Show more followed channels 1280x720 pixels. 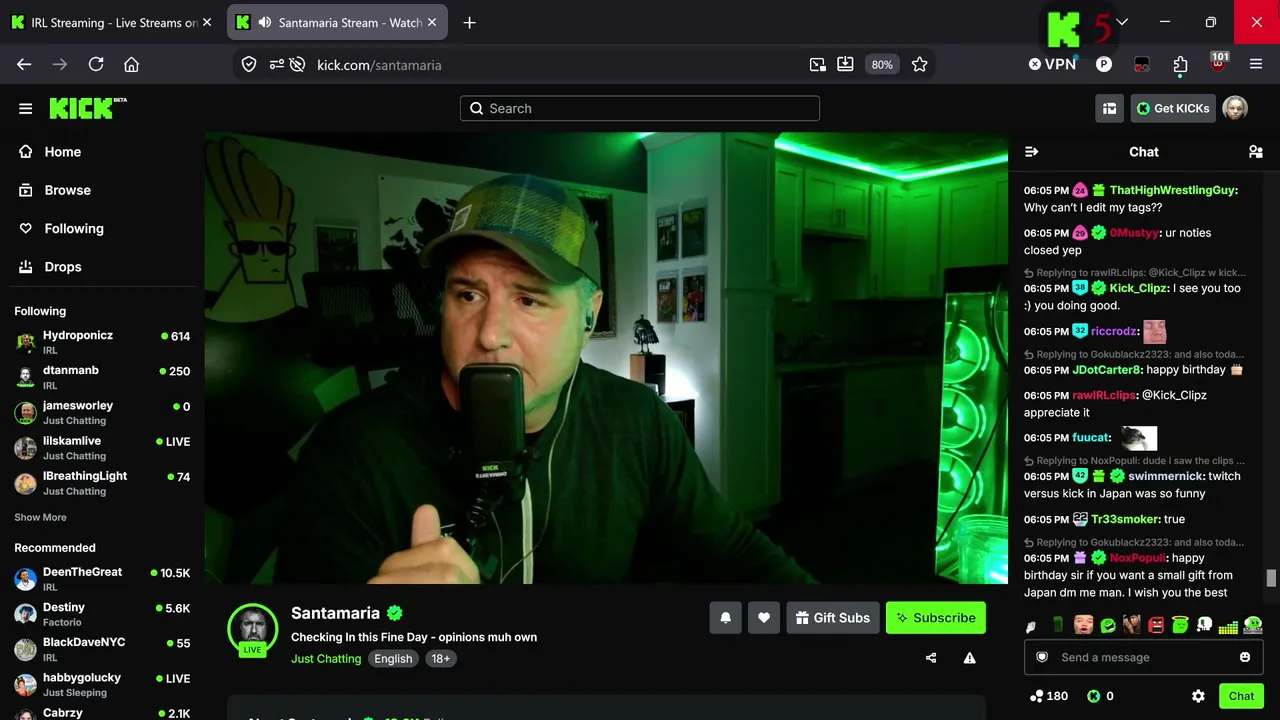click(40, 517)
